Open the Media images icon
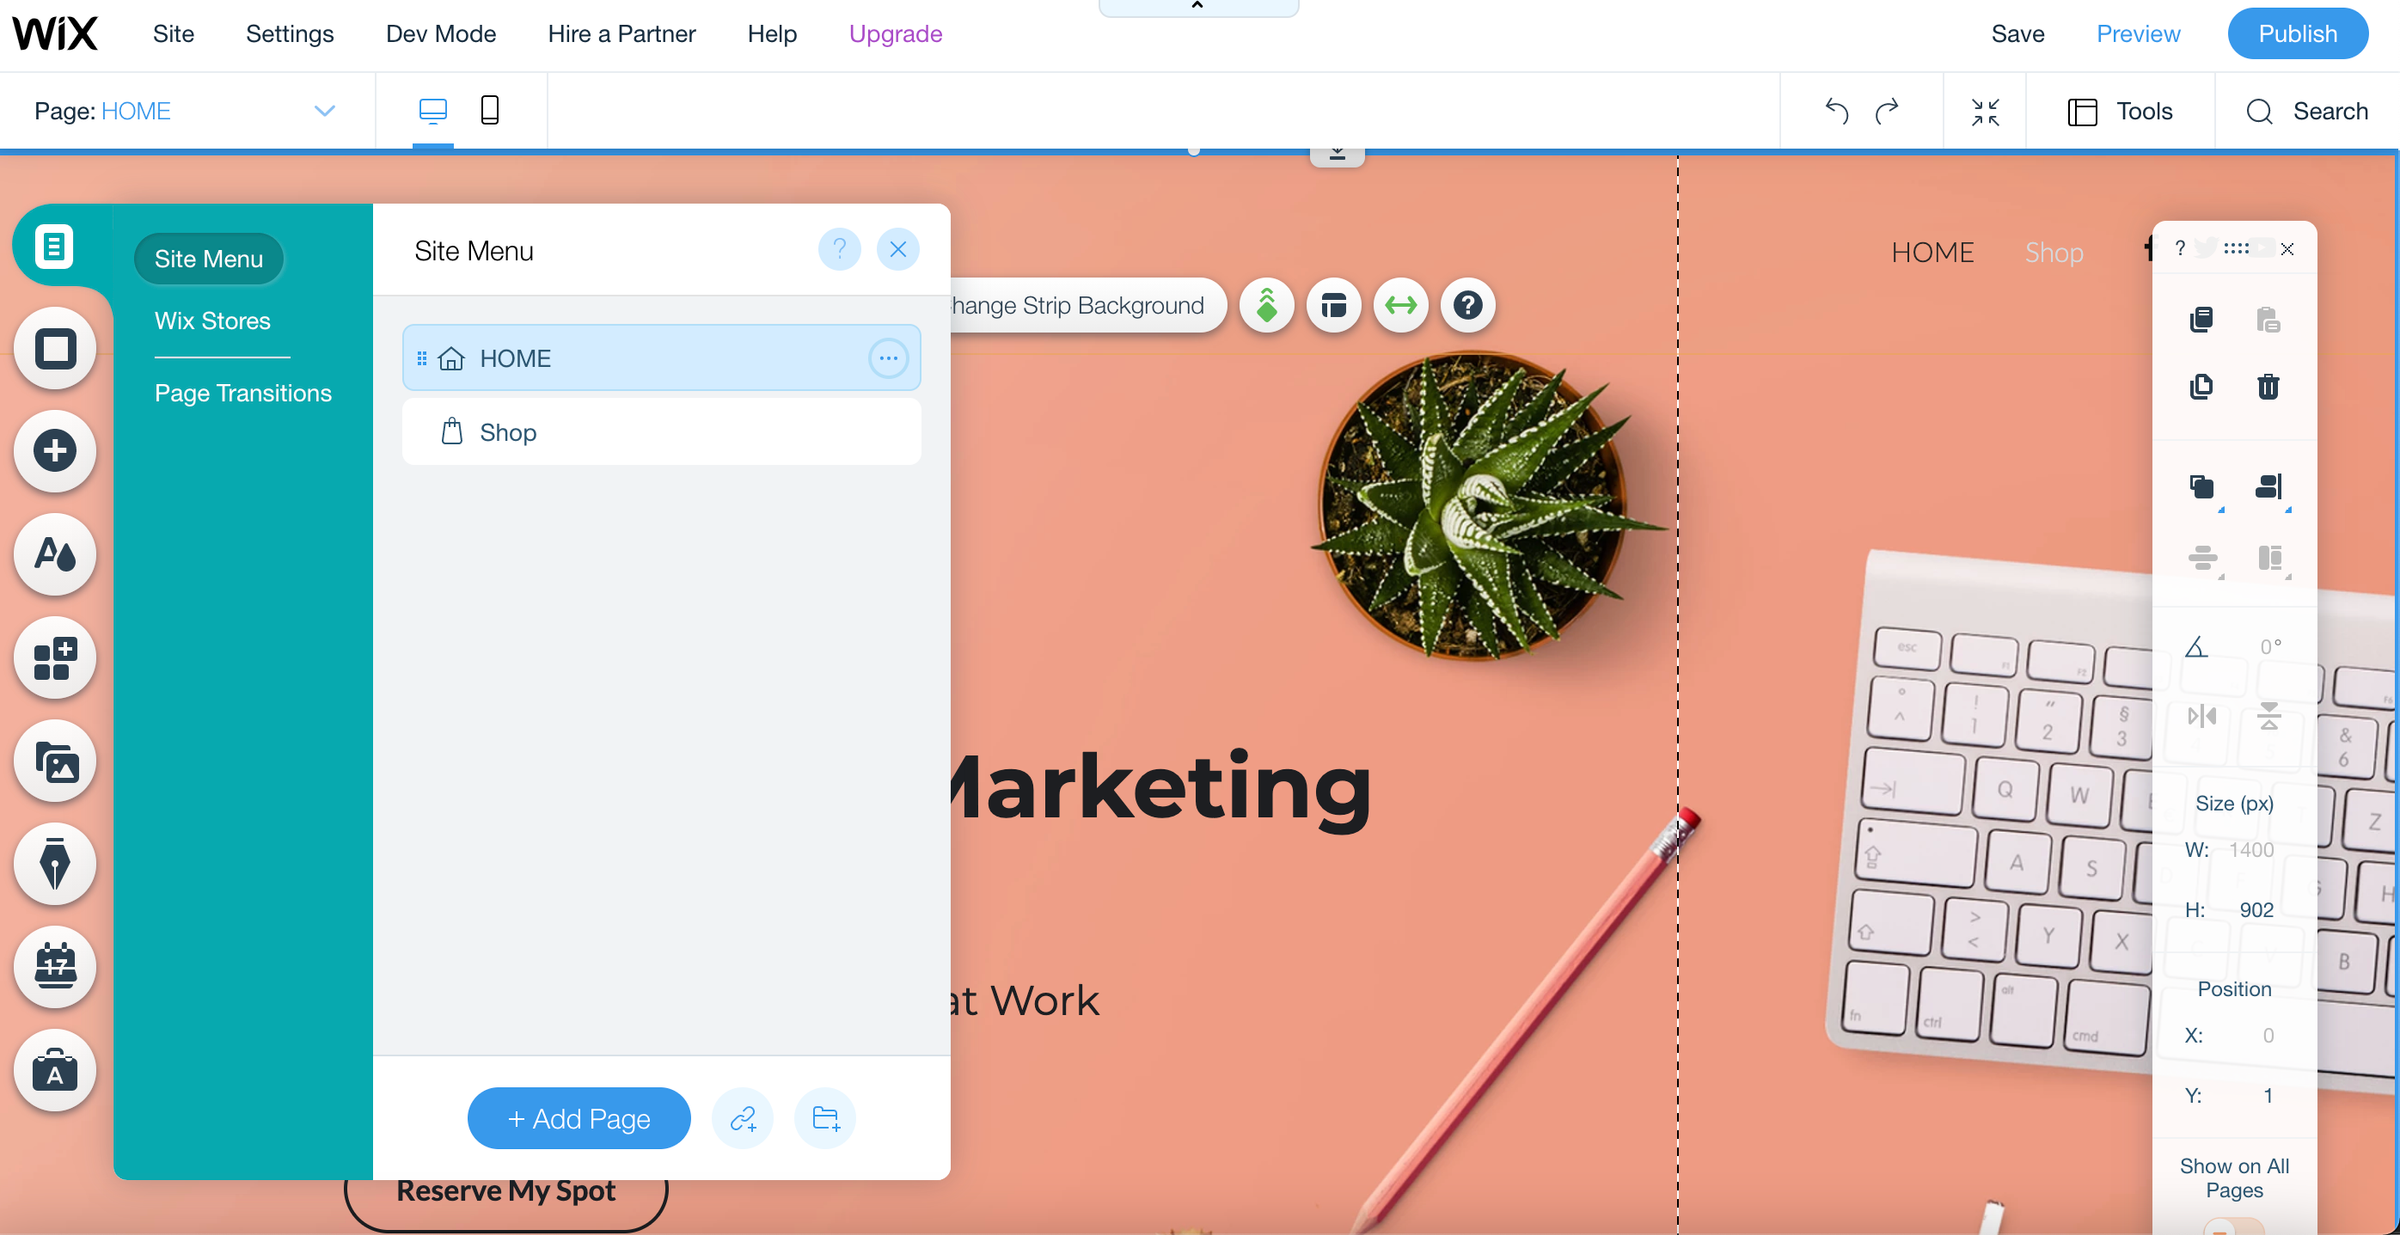The height and width of the screenshot is (1235, 2400). 55,762
